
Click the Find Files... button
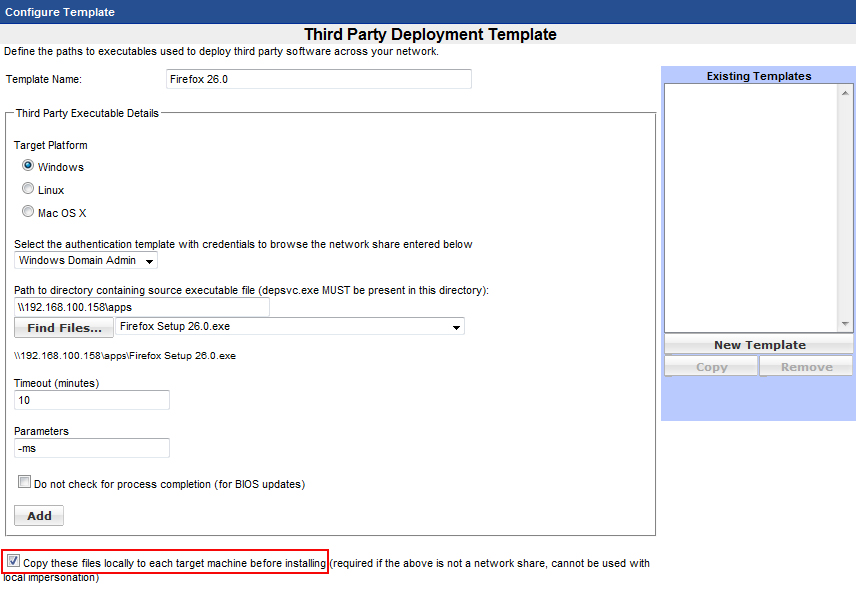point(64,328)
